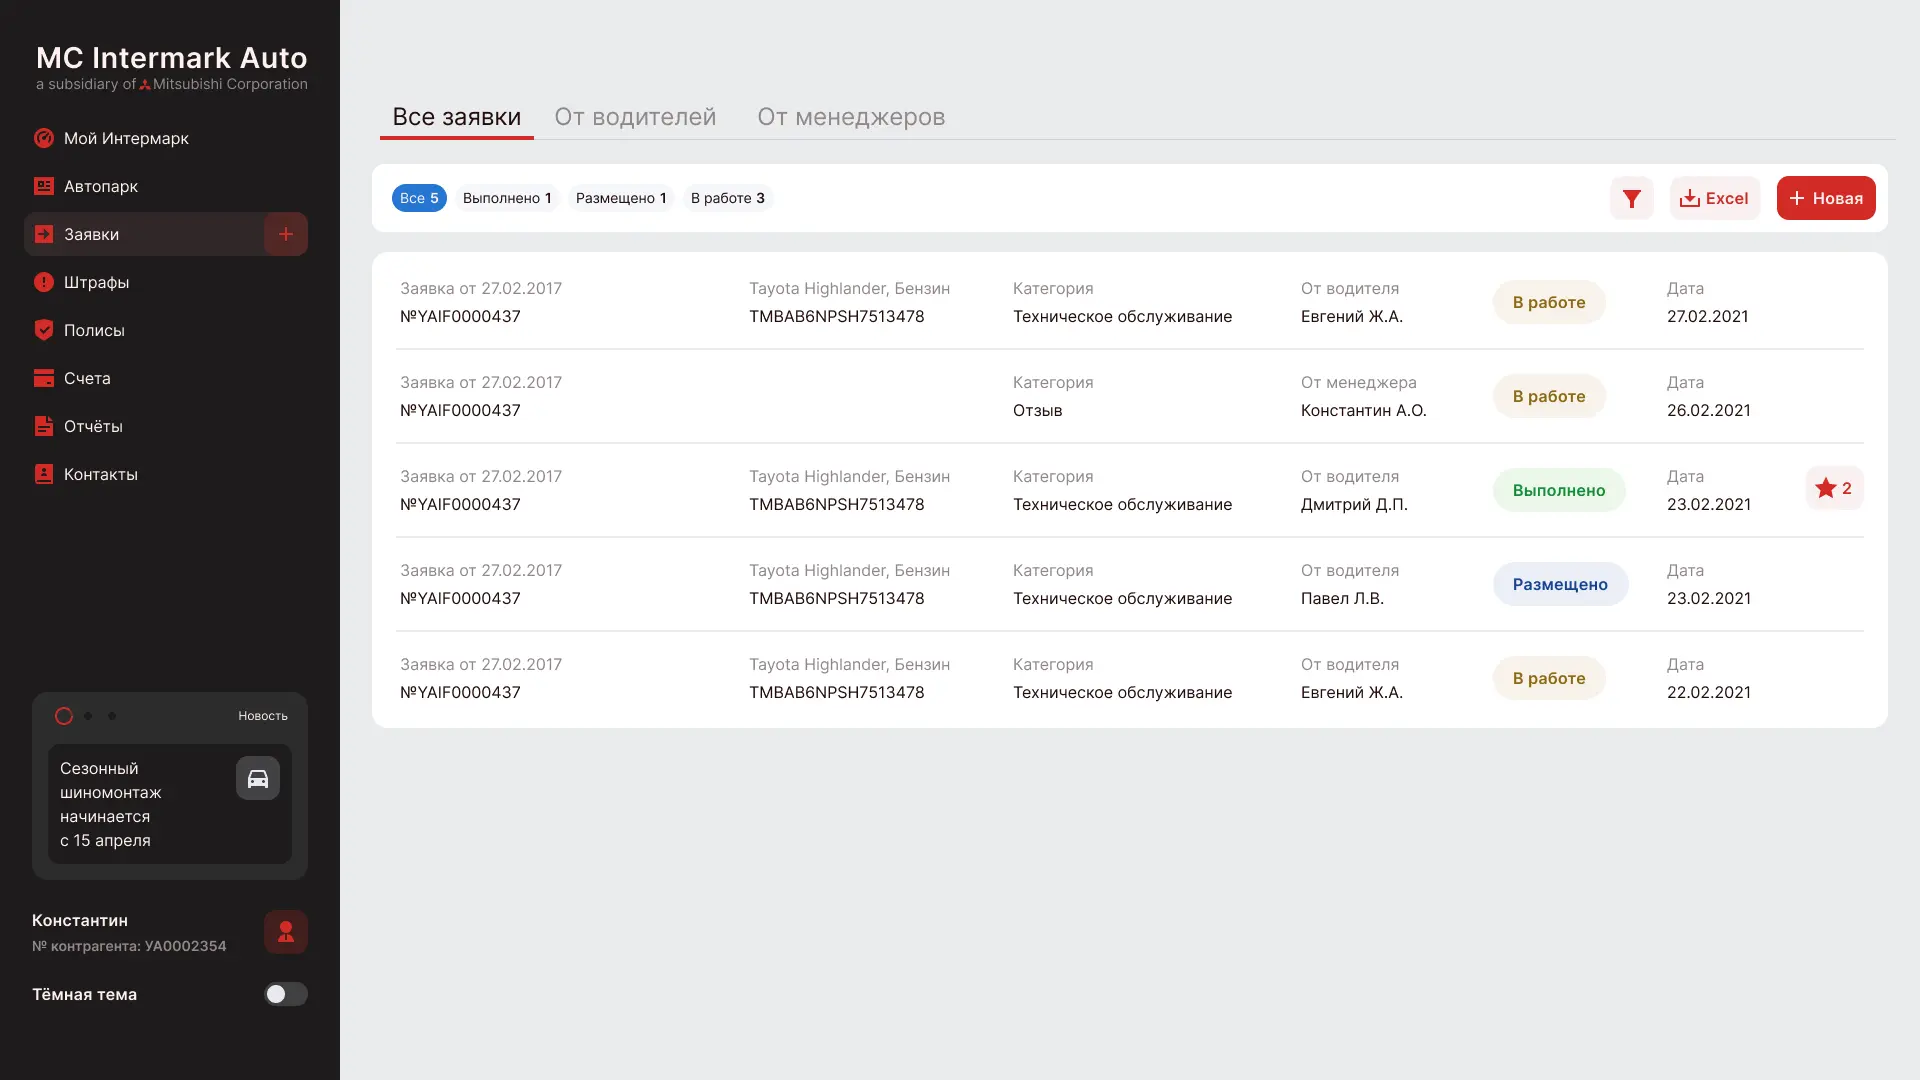Click driver name Павел Л.В.
The height and width of the screenshot is (1080, 1920).
tap(1342, 598)
